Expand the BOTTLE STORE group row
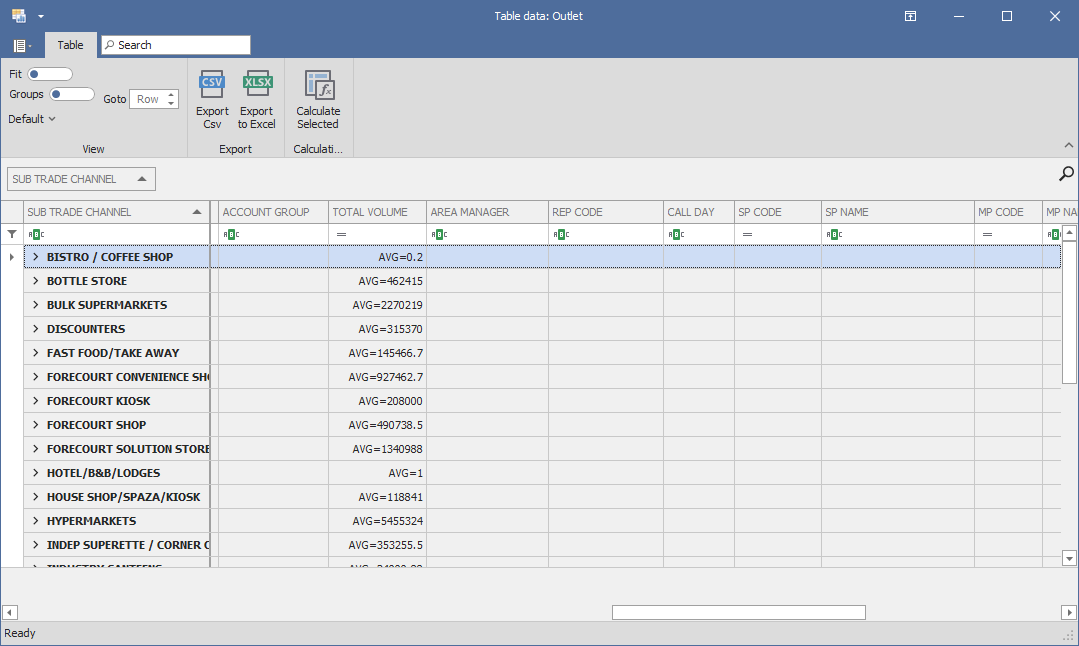 tap(35, 281)
